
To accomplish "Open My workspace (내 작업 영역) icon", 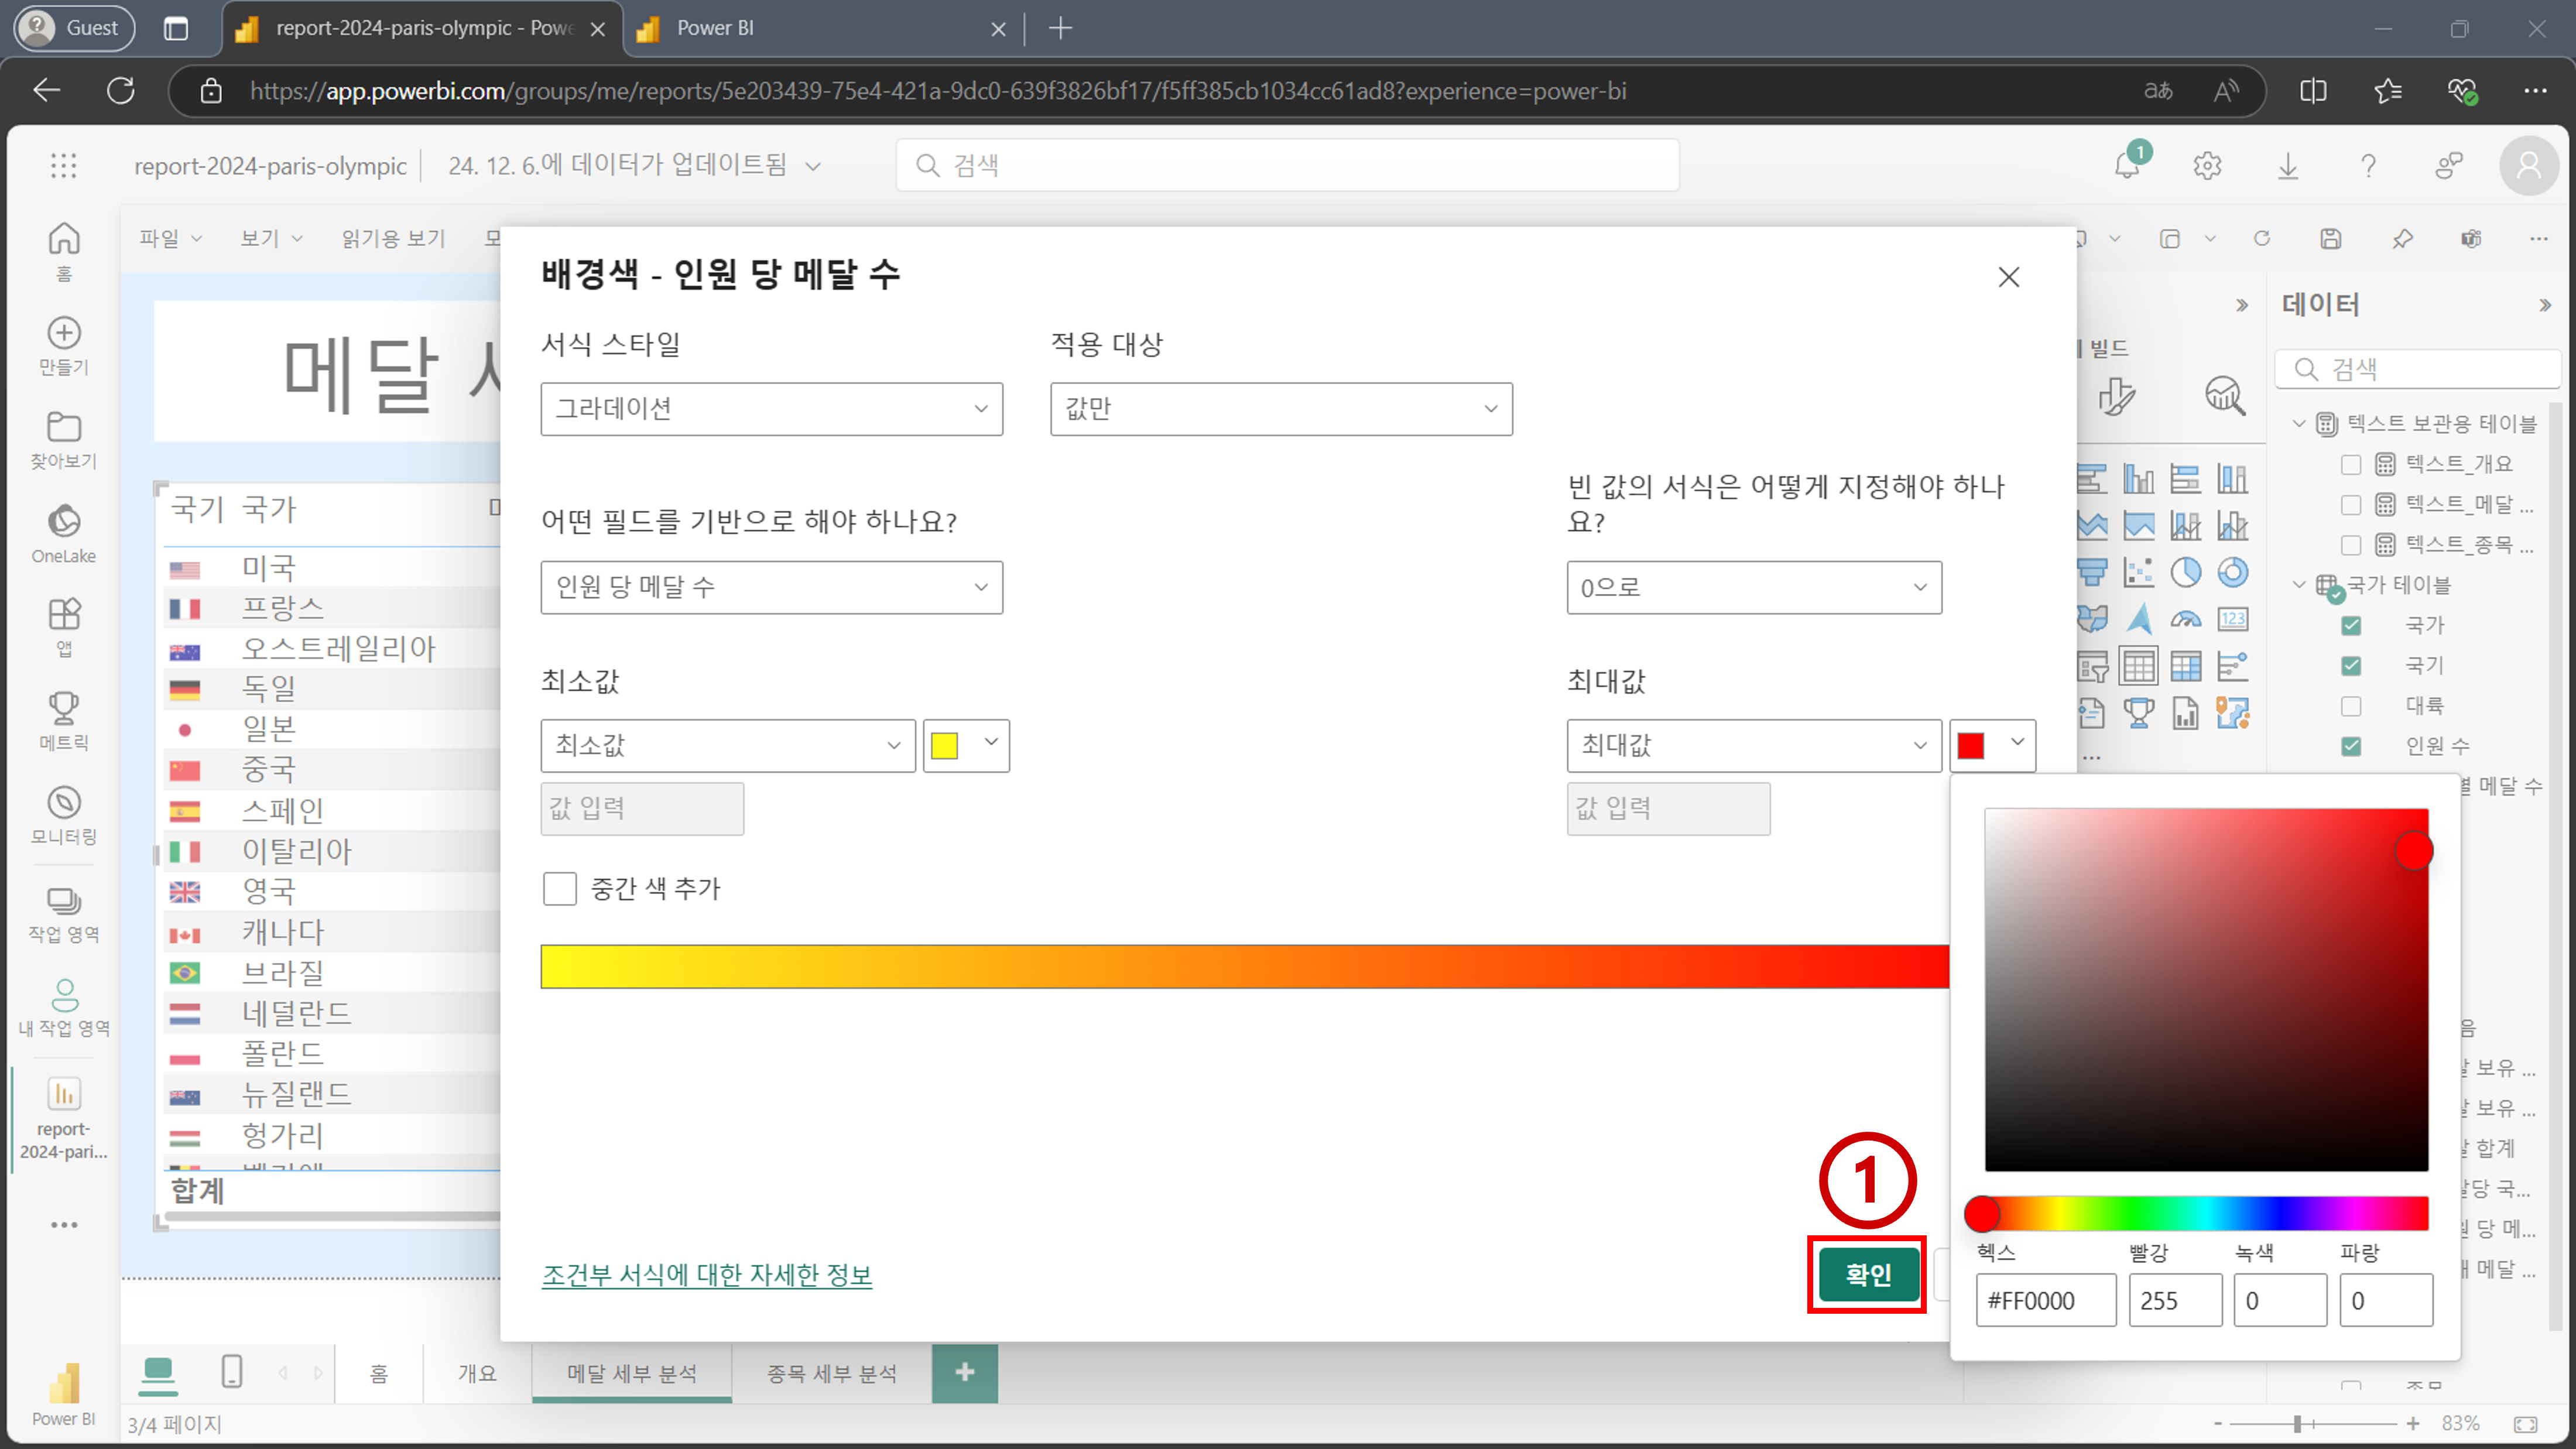I will pyautogui.click(x=64, y=1008).
